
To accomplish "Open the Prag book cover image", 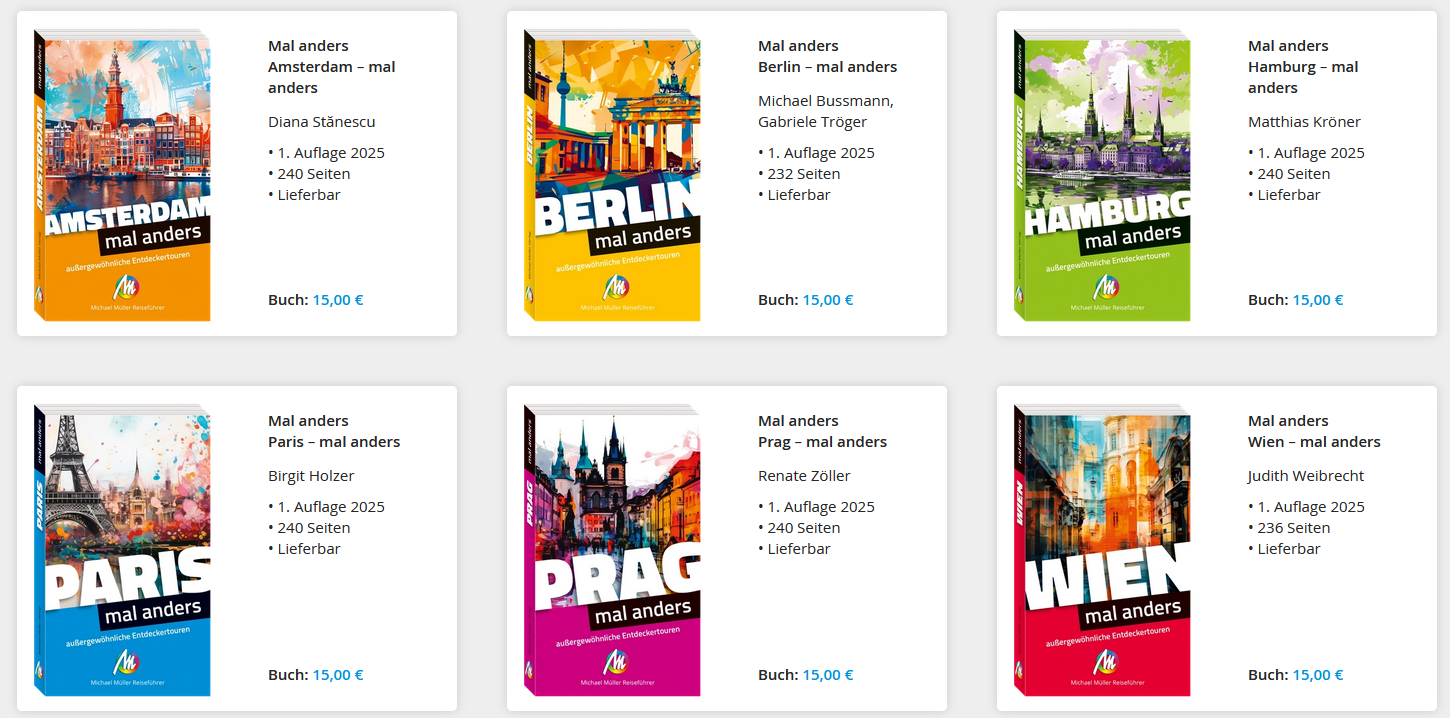I will (612, 550).
